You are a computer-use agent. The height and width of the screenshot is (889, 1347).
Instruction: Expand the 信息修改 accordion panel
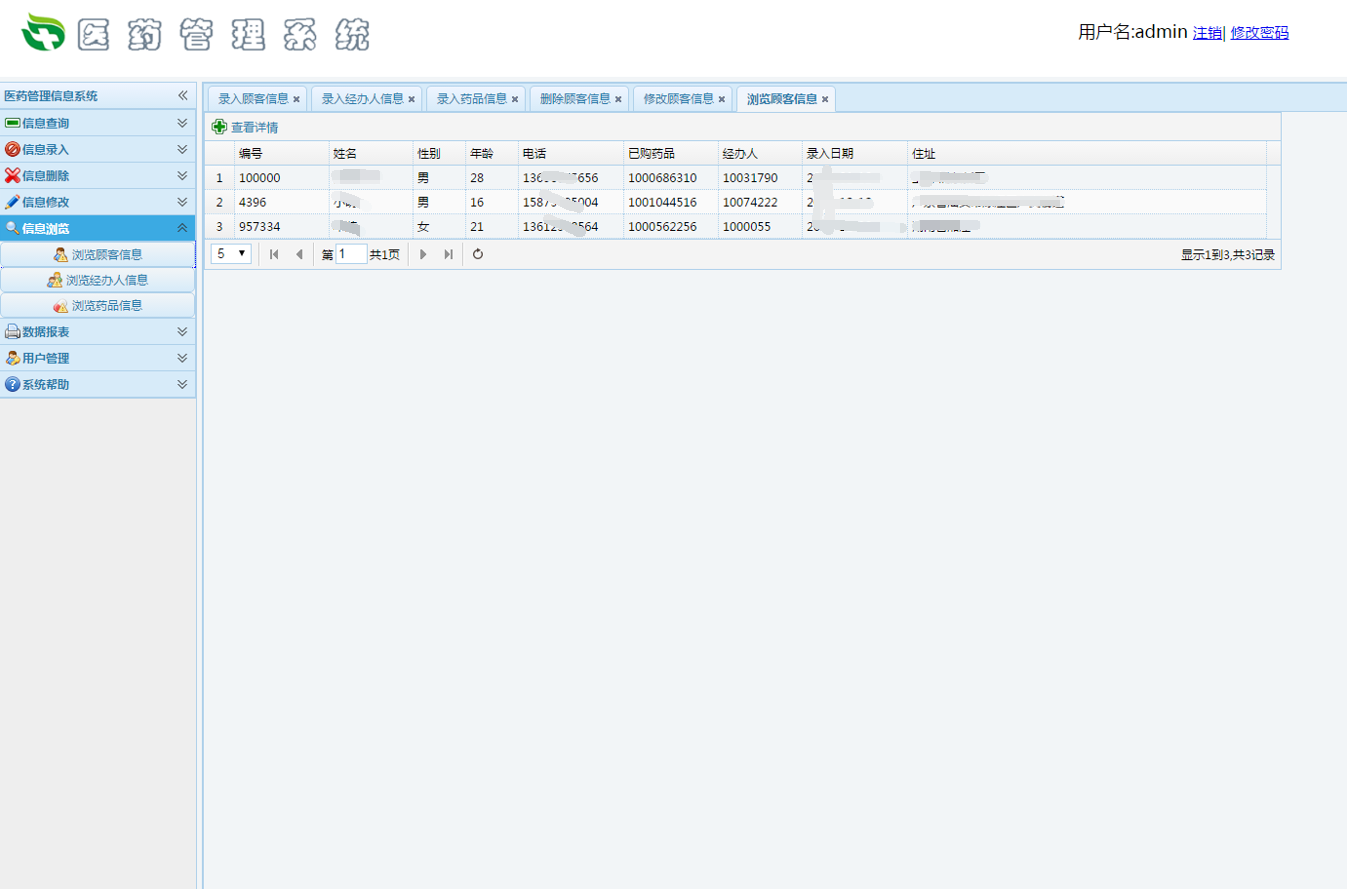182,201
